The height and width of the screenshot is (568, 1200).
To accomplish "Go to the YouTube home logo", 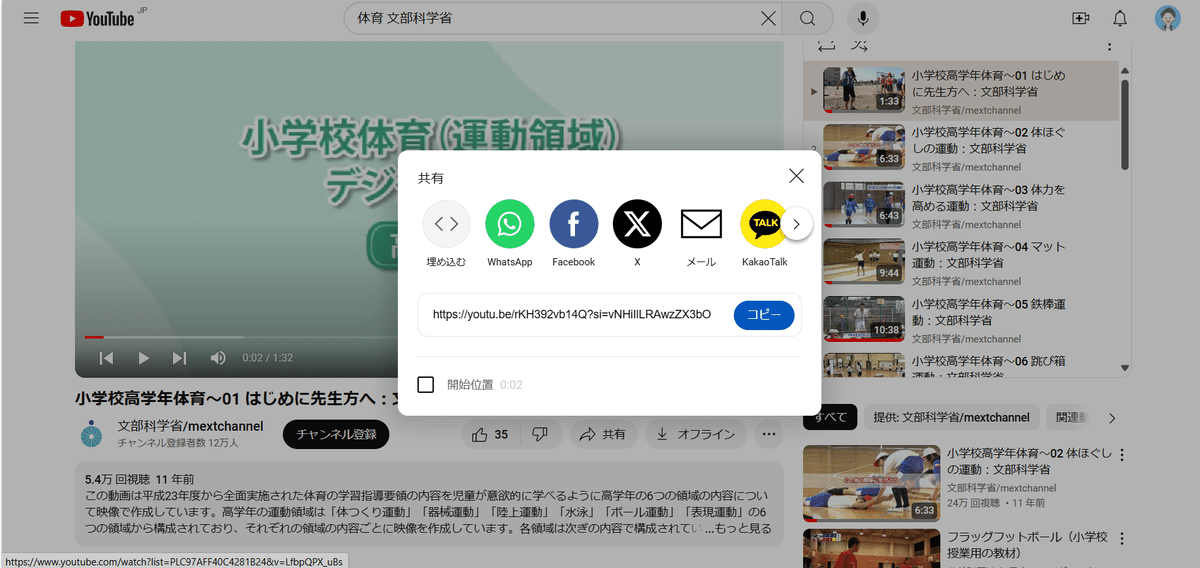I will 97,18.
